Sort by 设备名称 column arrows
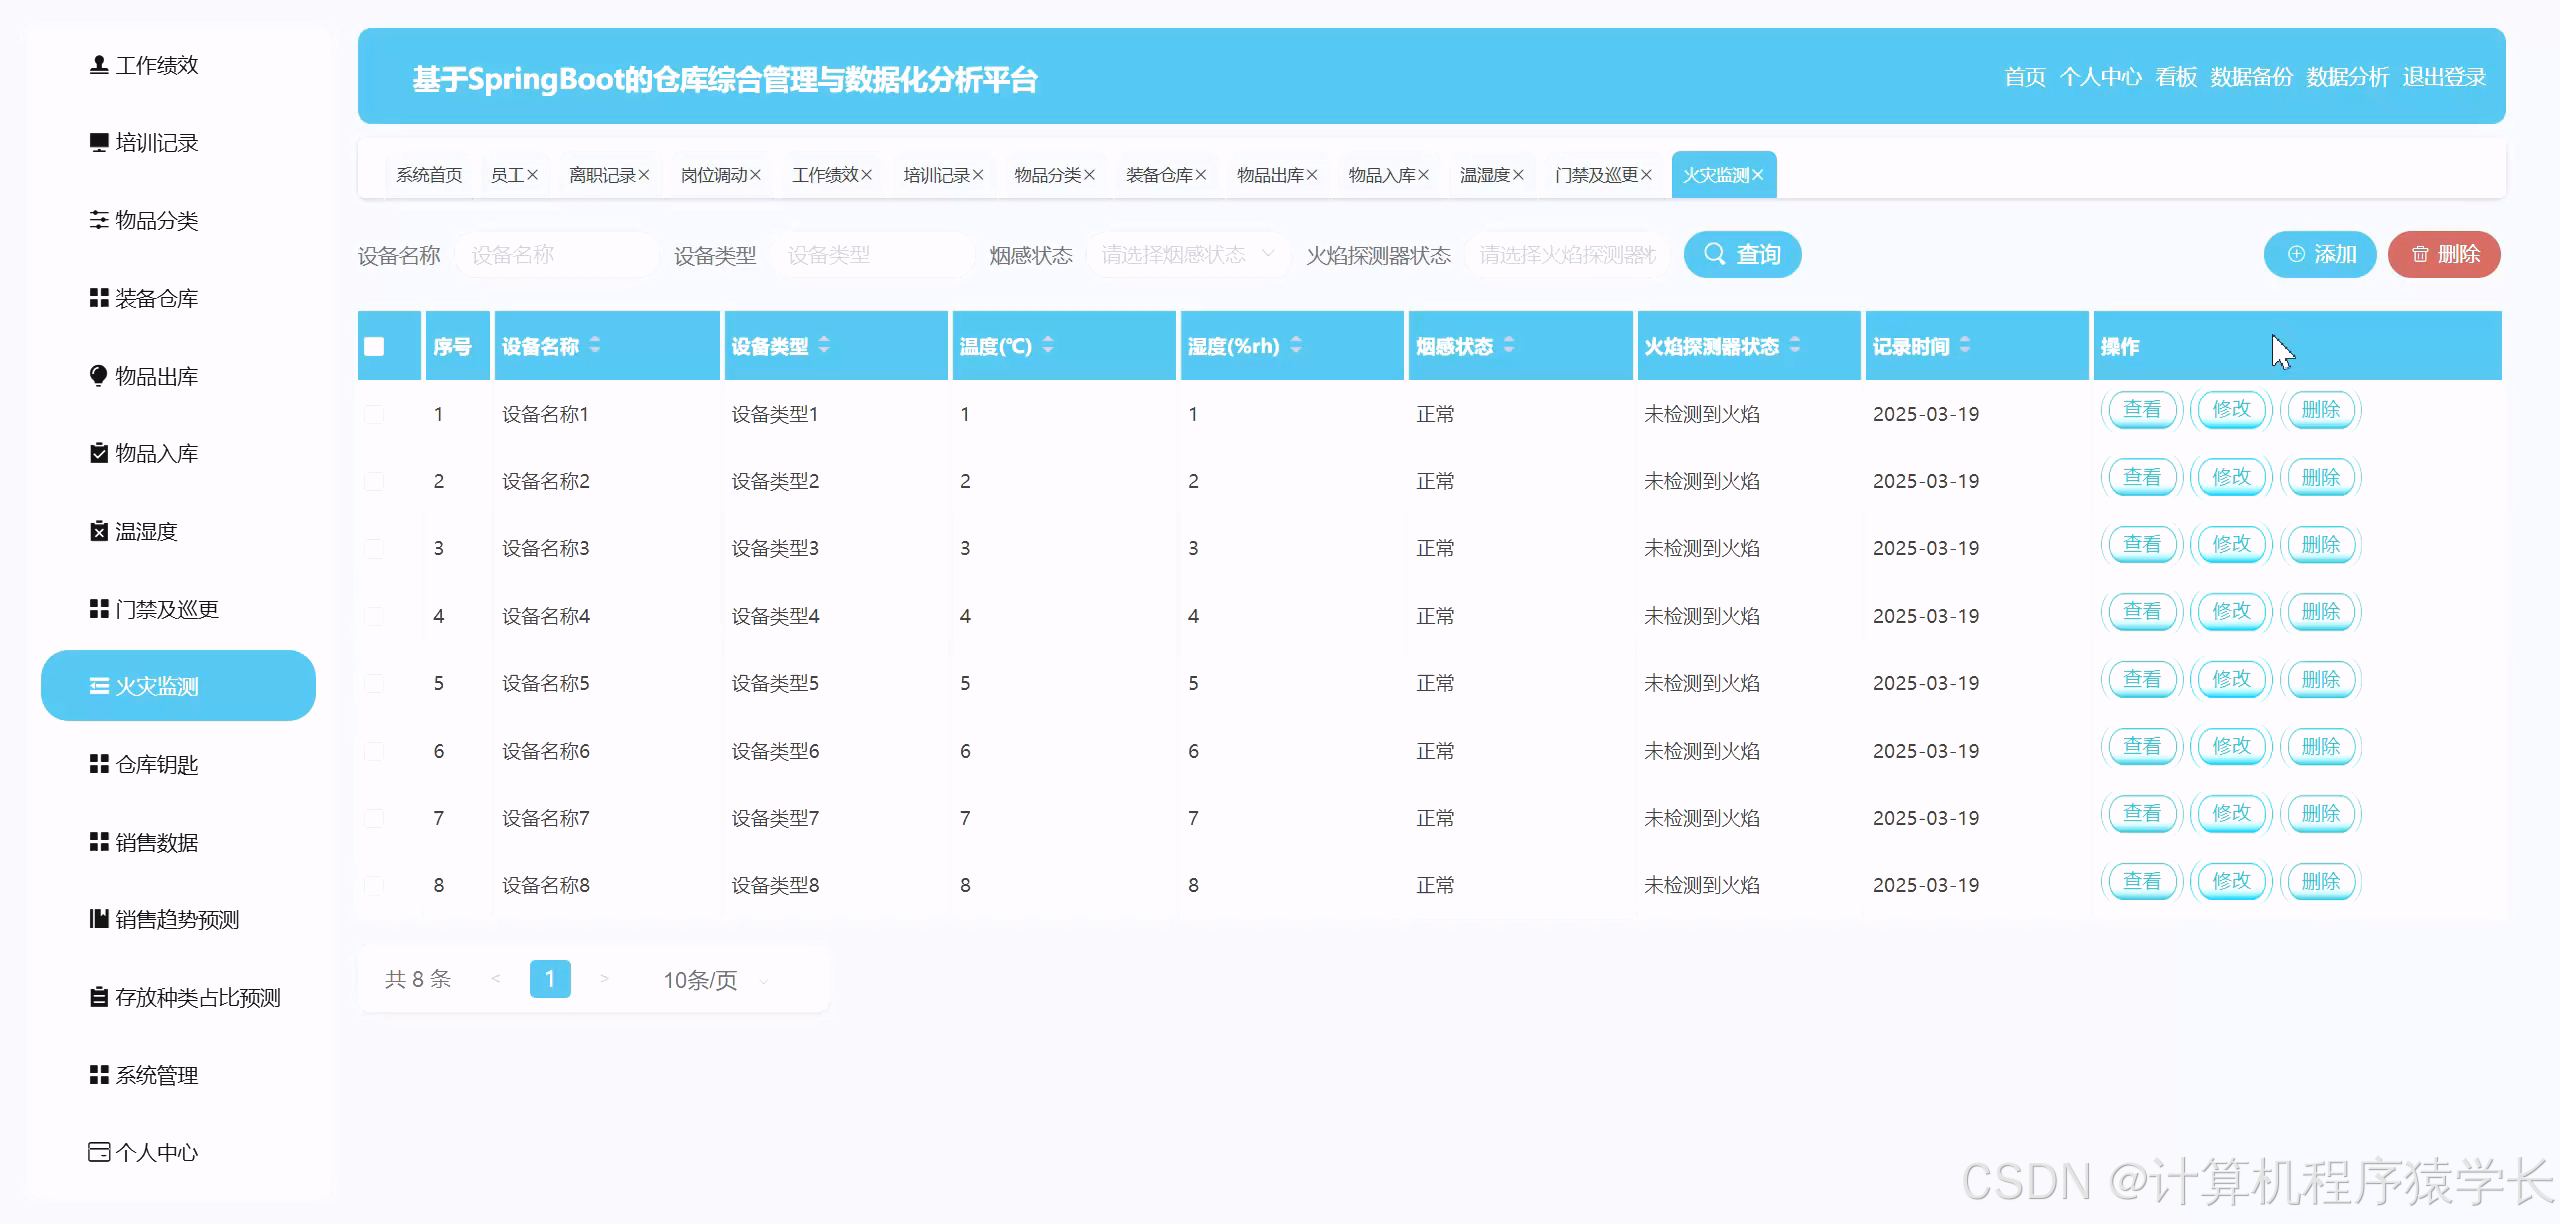 [595, 345]
